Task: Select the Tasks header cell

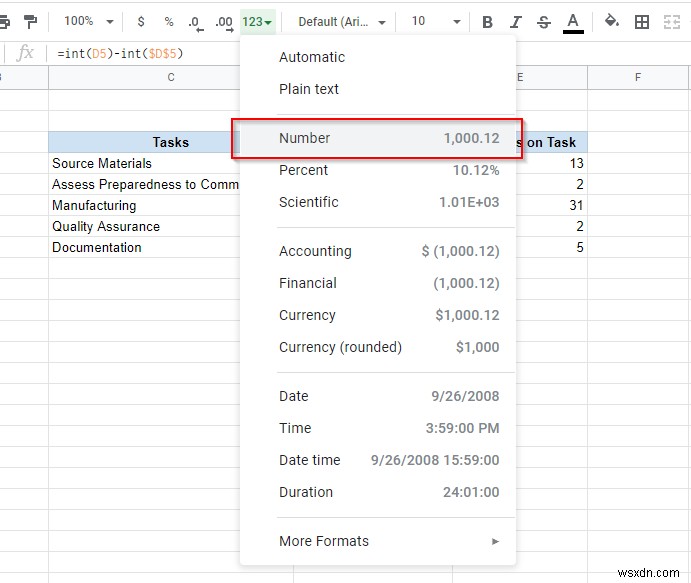Action: coord(145,142)
